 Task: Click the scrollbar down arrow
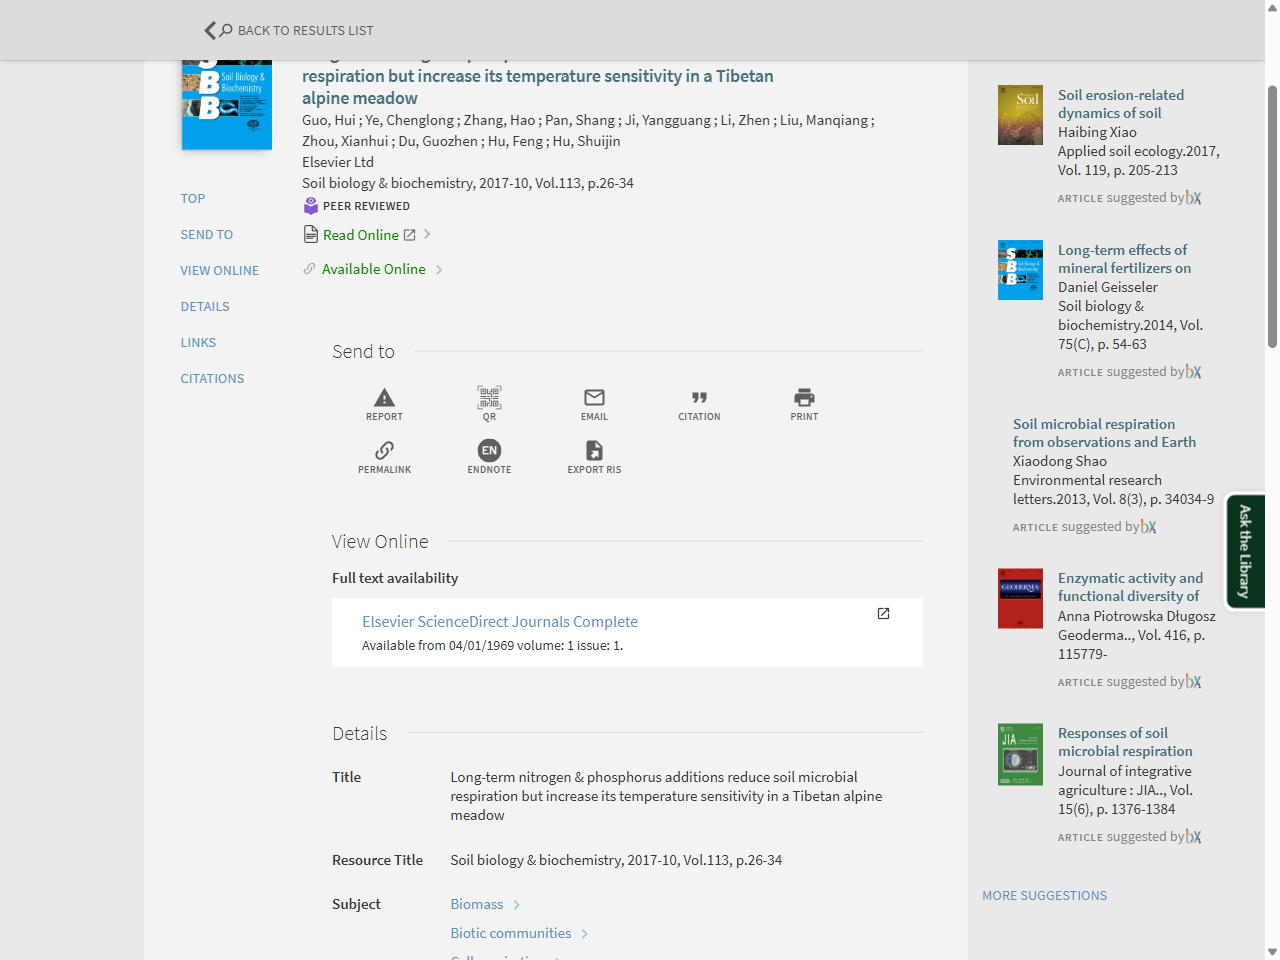pos(1272,952)
